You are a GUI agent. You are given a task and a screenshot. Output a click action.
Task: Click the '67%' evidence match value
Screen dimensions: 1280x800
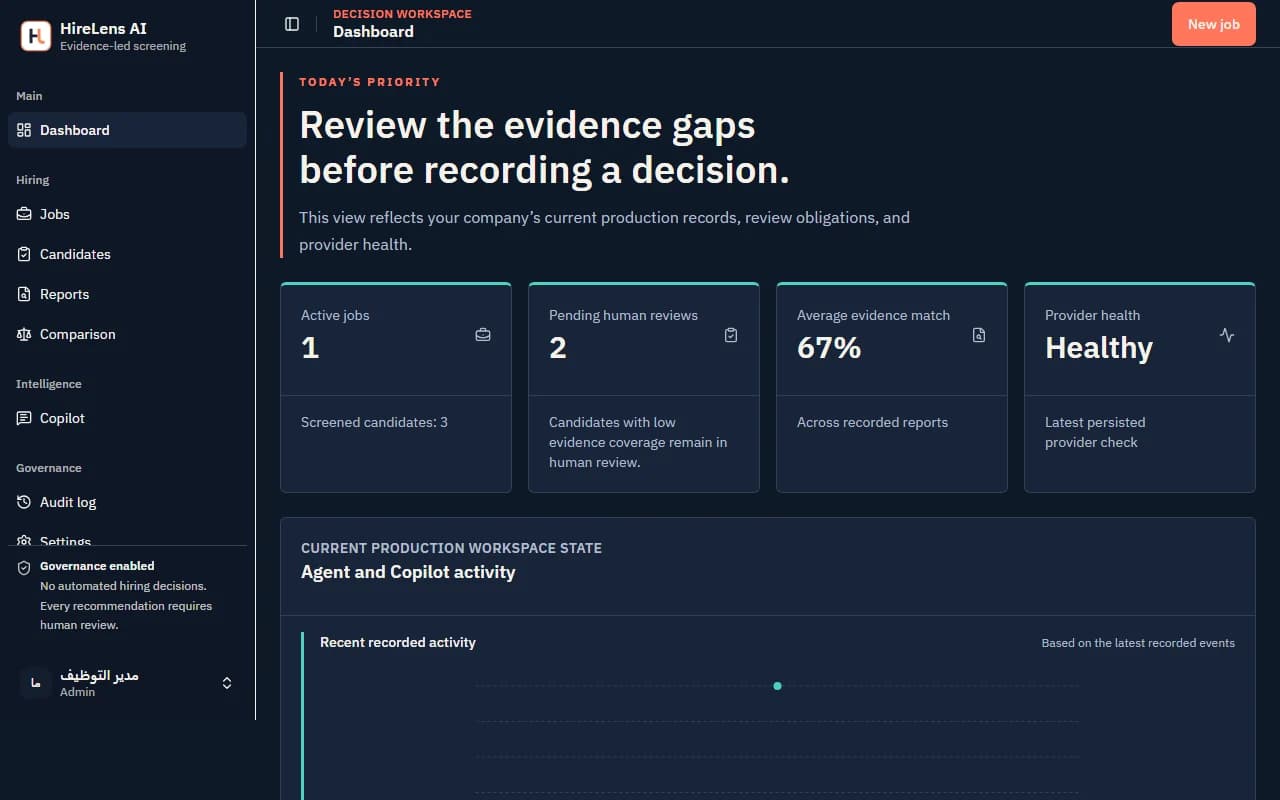click(829, 348)
